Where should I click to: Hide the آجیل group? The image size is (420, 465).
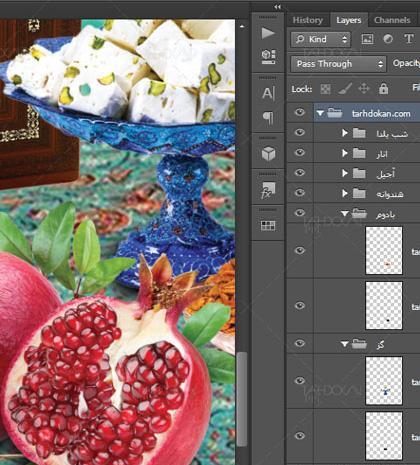[300, 172]
